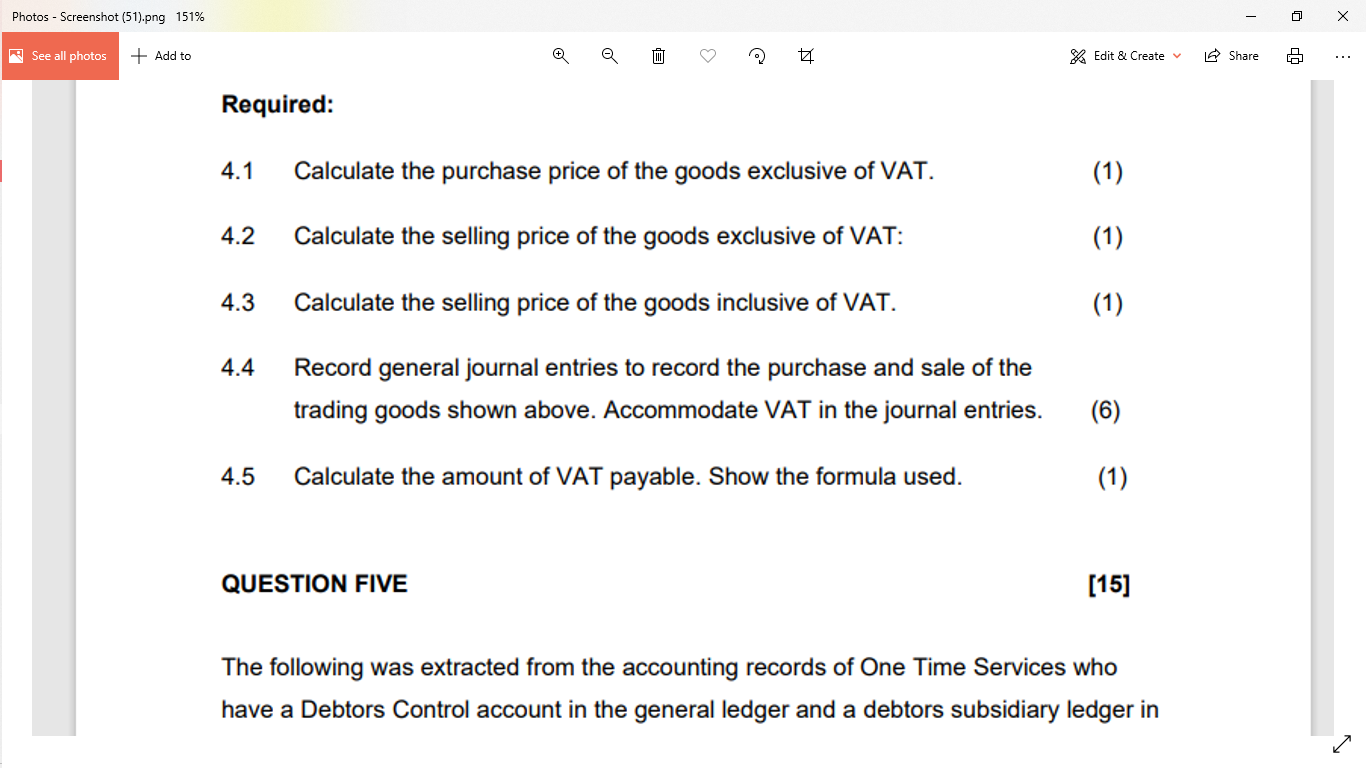Open the Share pane
The width and height of the screenshot is (1366, 768).
(1231, 56)
